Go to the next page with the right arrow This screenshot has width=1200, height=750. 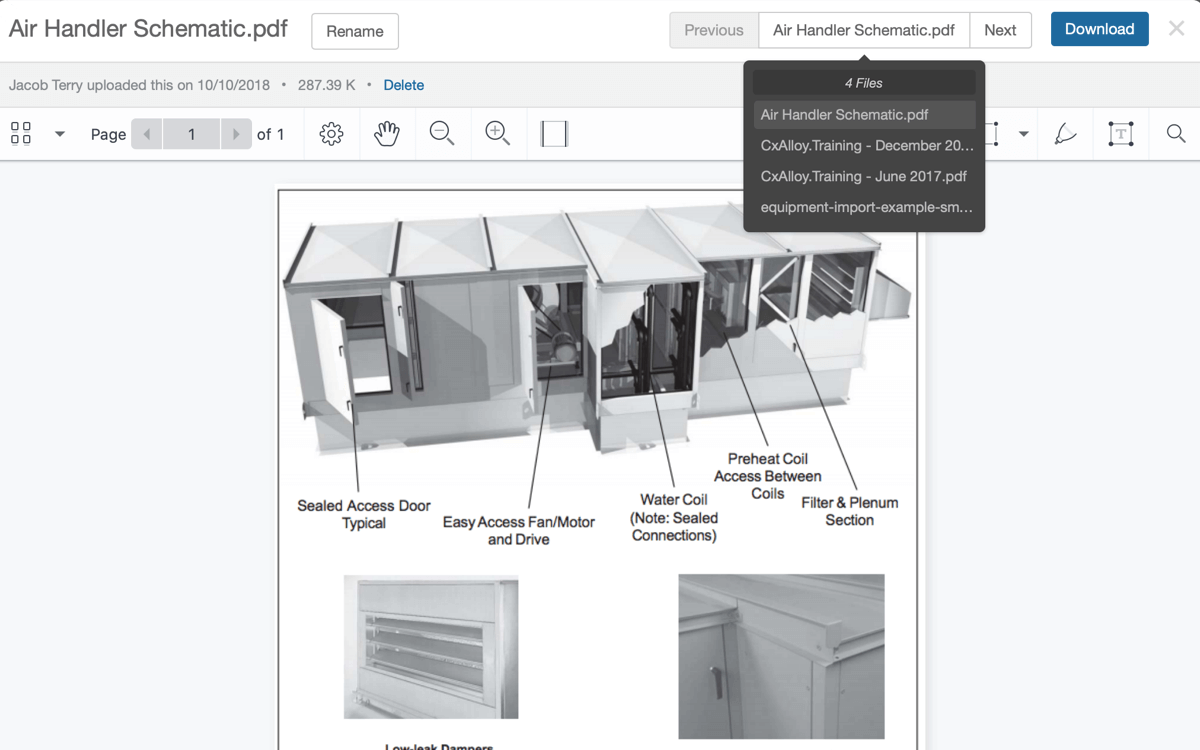pos(236,134)
